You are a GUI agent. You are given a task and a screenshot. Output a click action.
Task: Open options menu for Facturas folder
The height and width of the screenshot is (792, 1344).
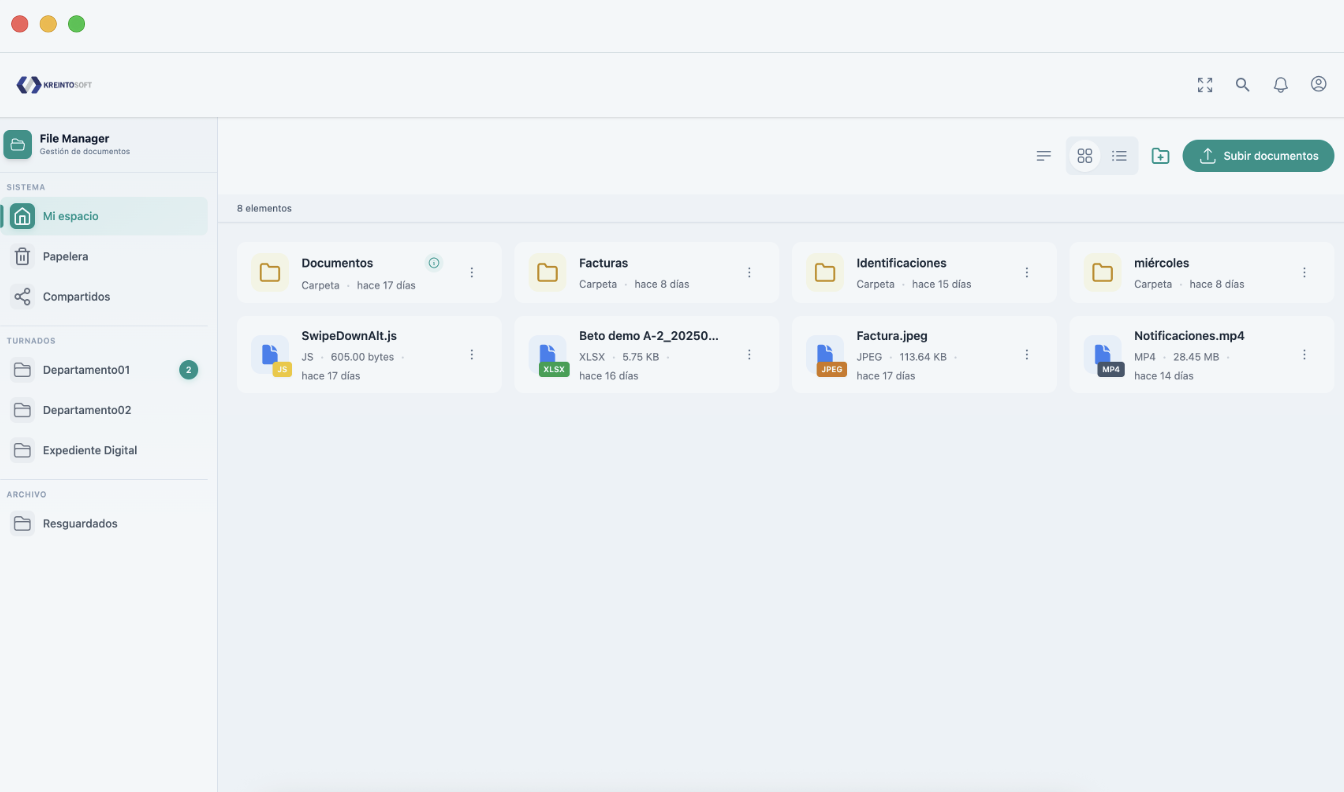click(749, 272)
